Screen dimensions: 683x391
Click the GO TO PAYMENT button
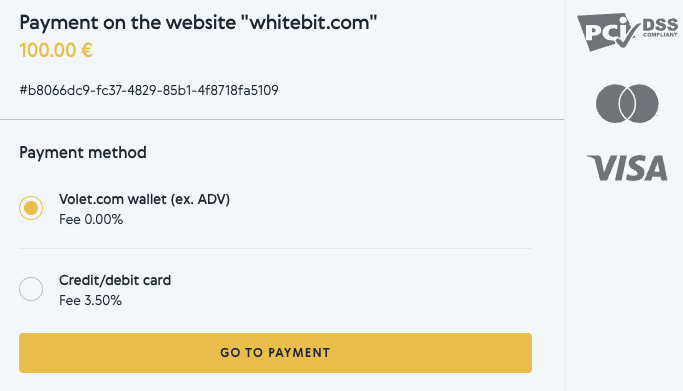pyautogui.click(x=275, y=353)
